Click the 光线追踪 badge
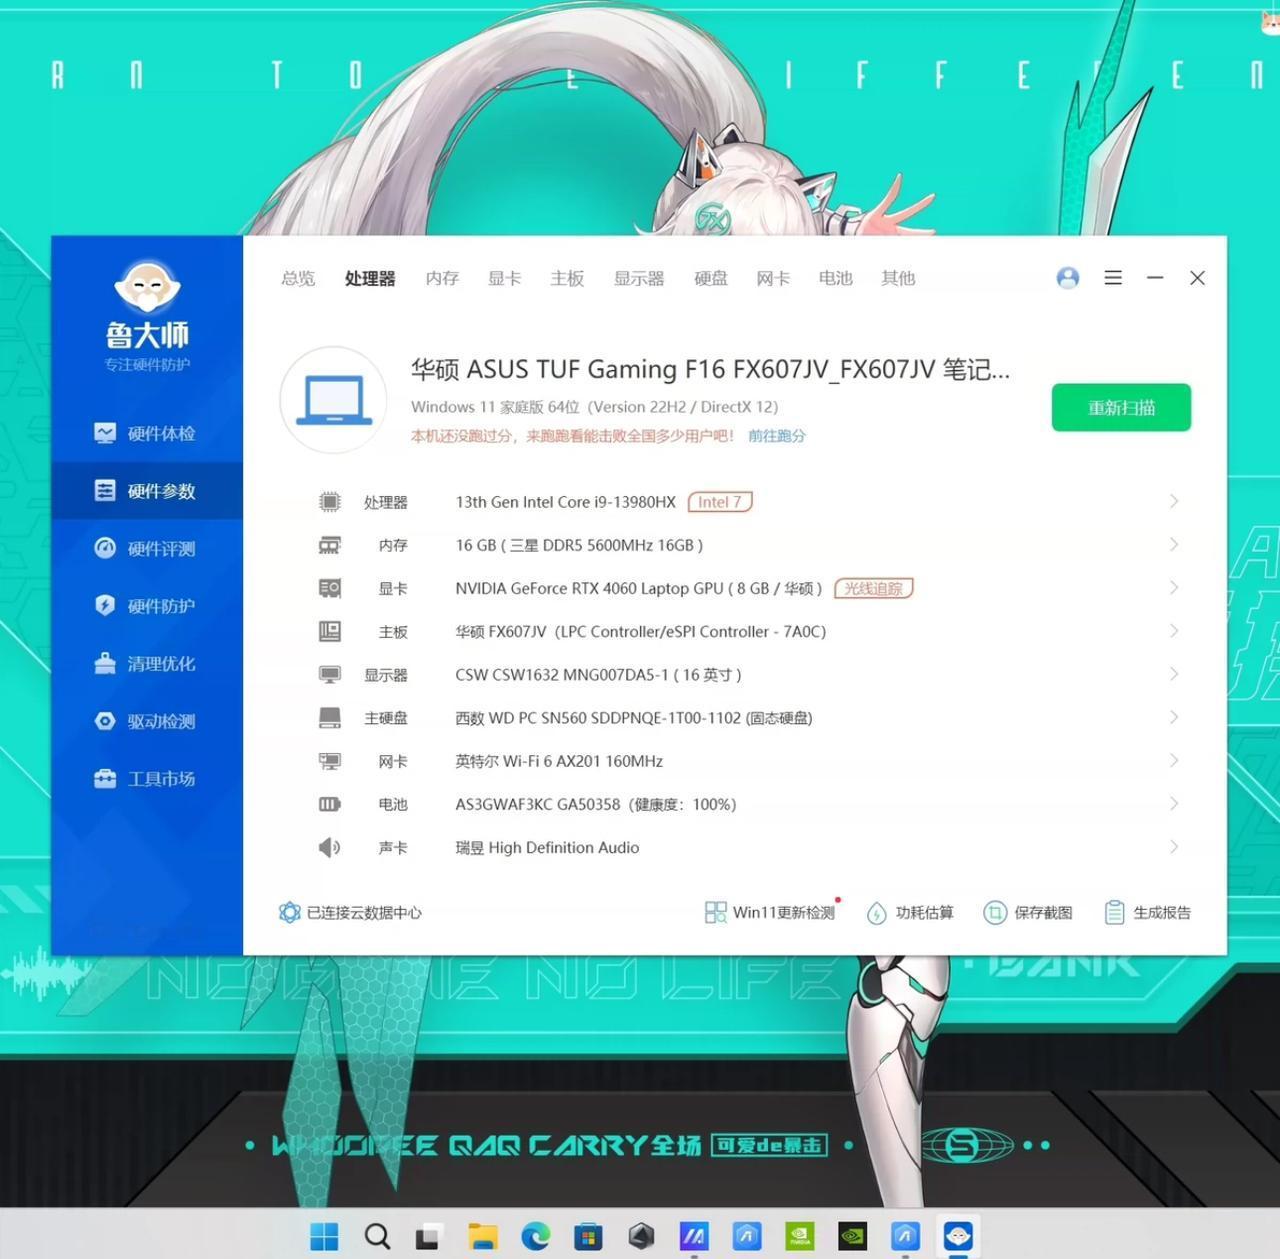Image resolution: width=1280 pixels, height=1259 pixels. (x=873, y=588)
